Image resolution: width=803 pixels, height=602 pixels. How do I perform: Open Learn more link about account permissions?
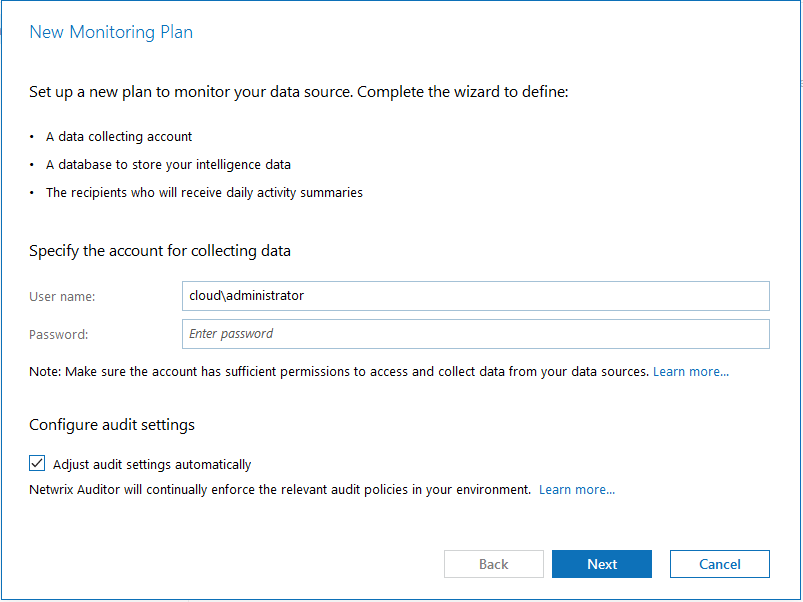coord(690,372)
